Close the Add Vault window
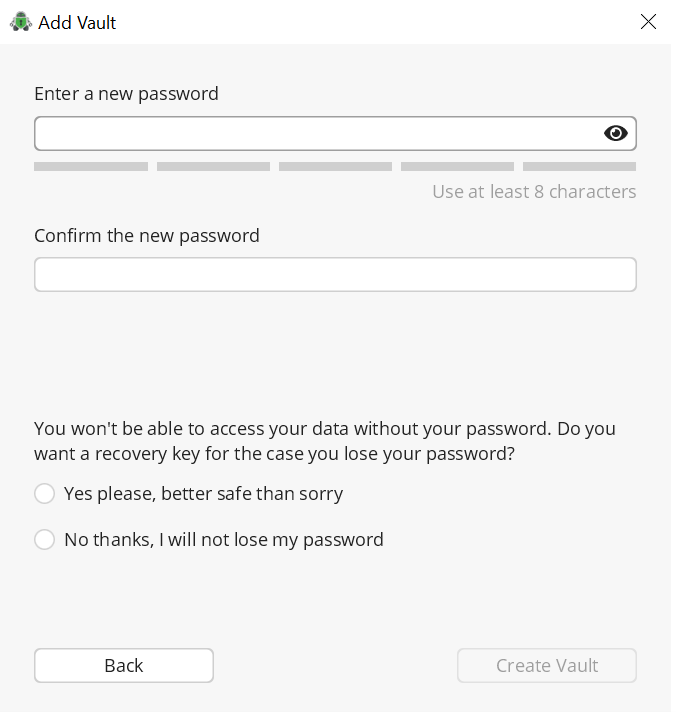The width and height of the screenshot is (676, 712). pyautogui.click(x=648, y=22)
